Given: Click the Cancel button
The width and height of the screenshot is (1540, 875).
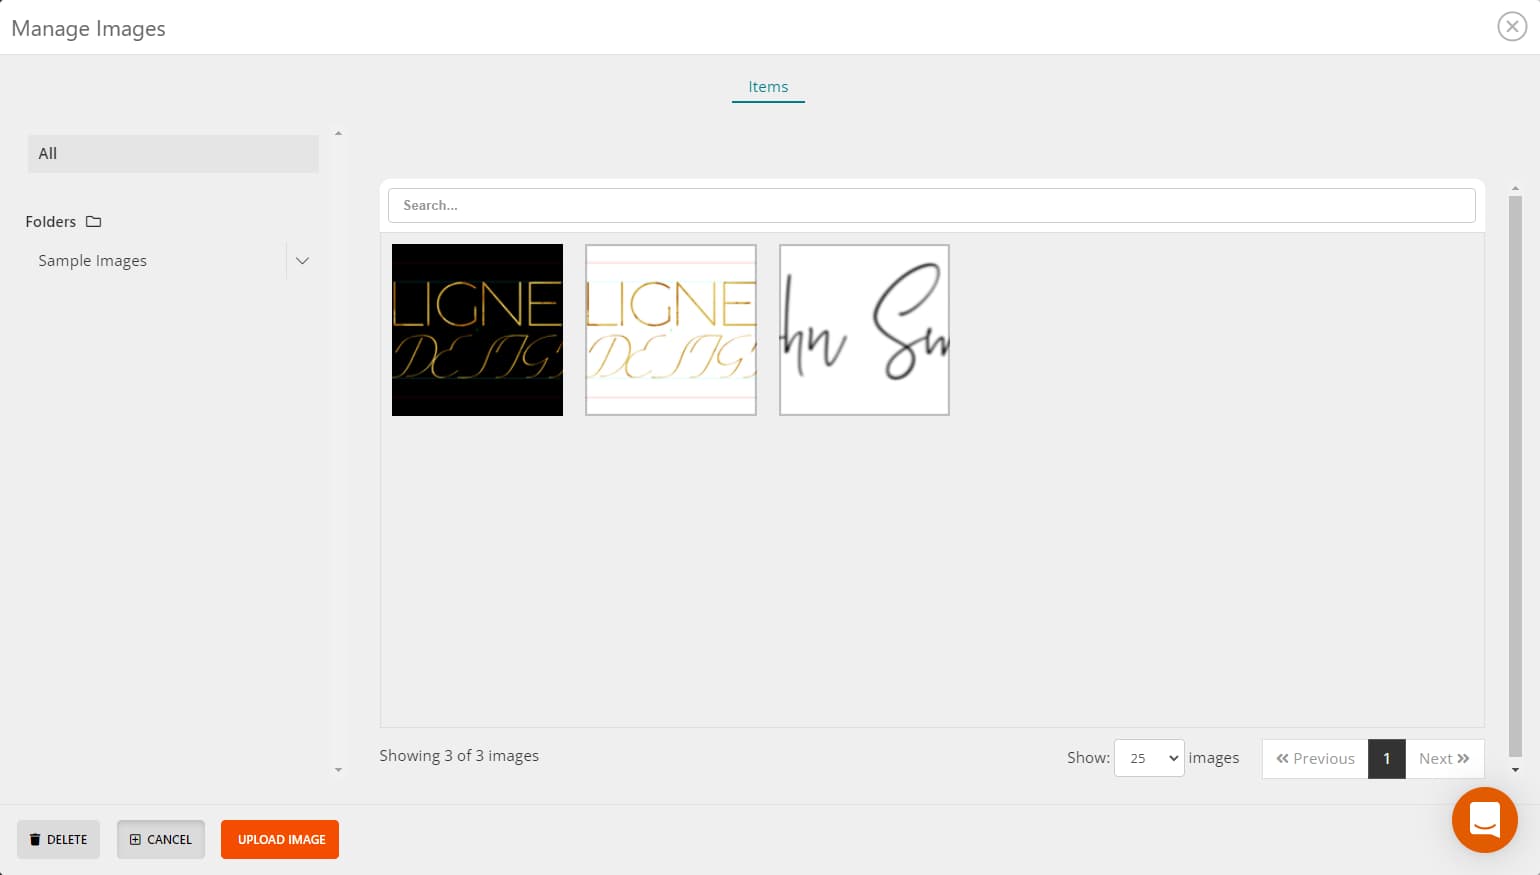Looking at the screenshot, I should click(x=161, y=839).
